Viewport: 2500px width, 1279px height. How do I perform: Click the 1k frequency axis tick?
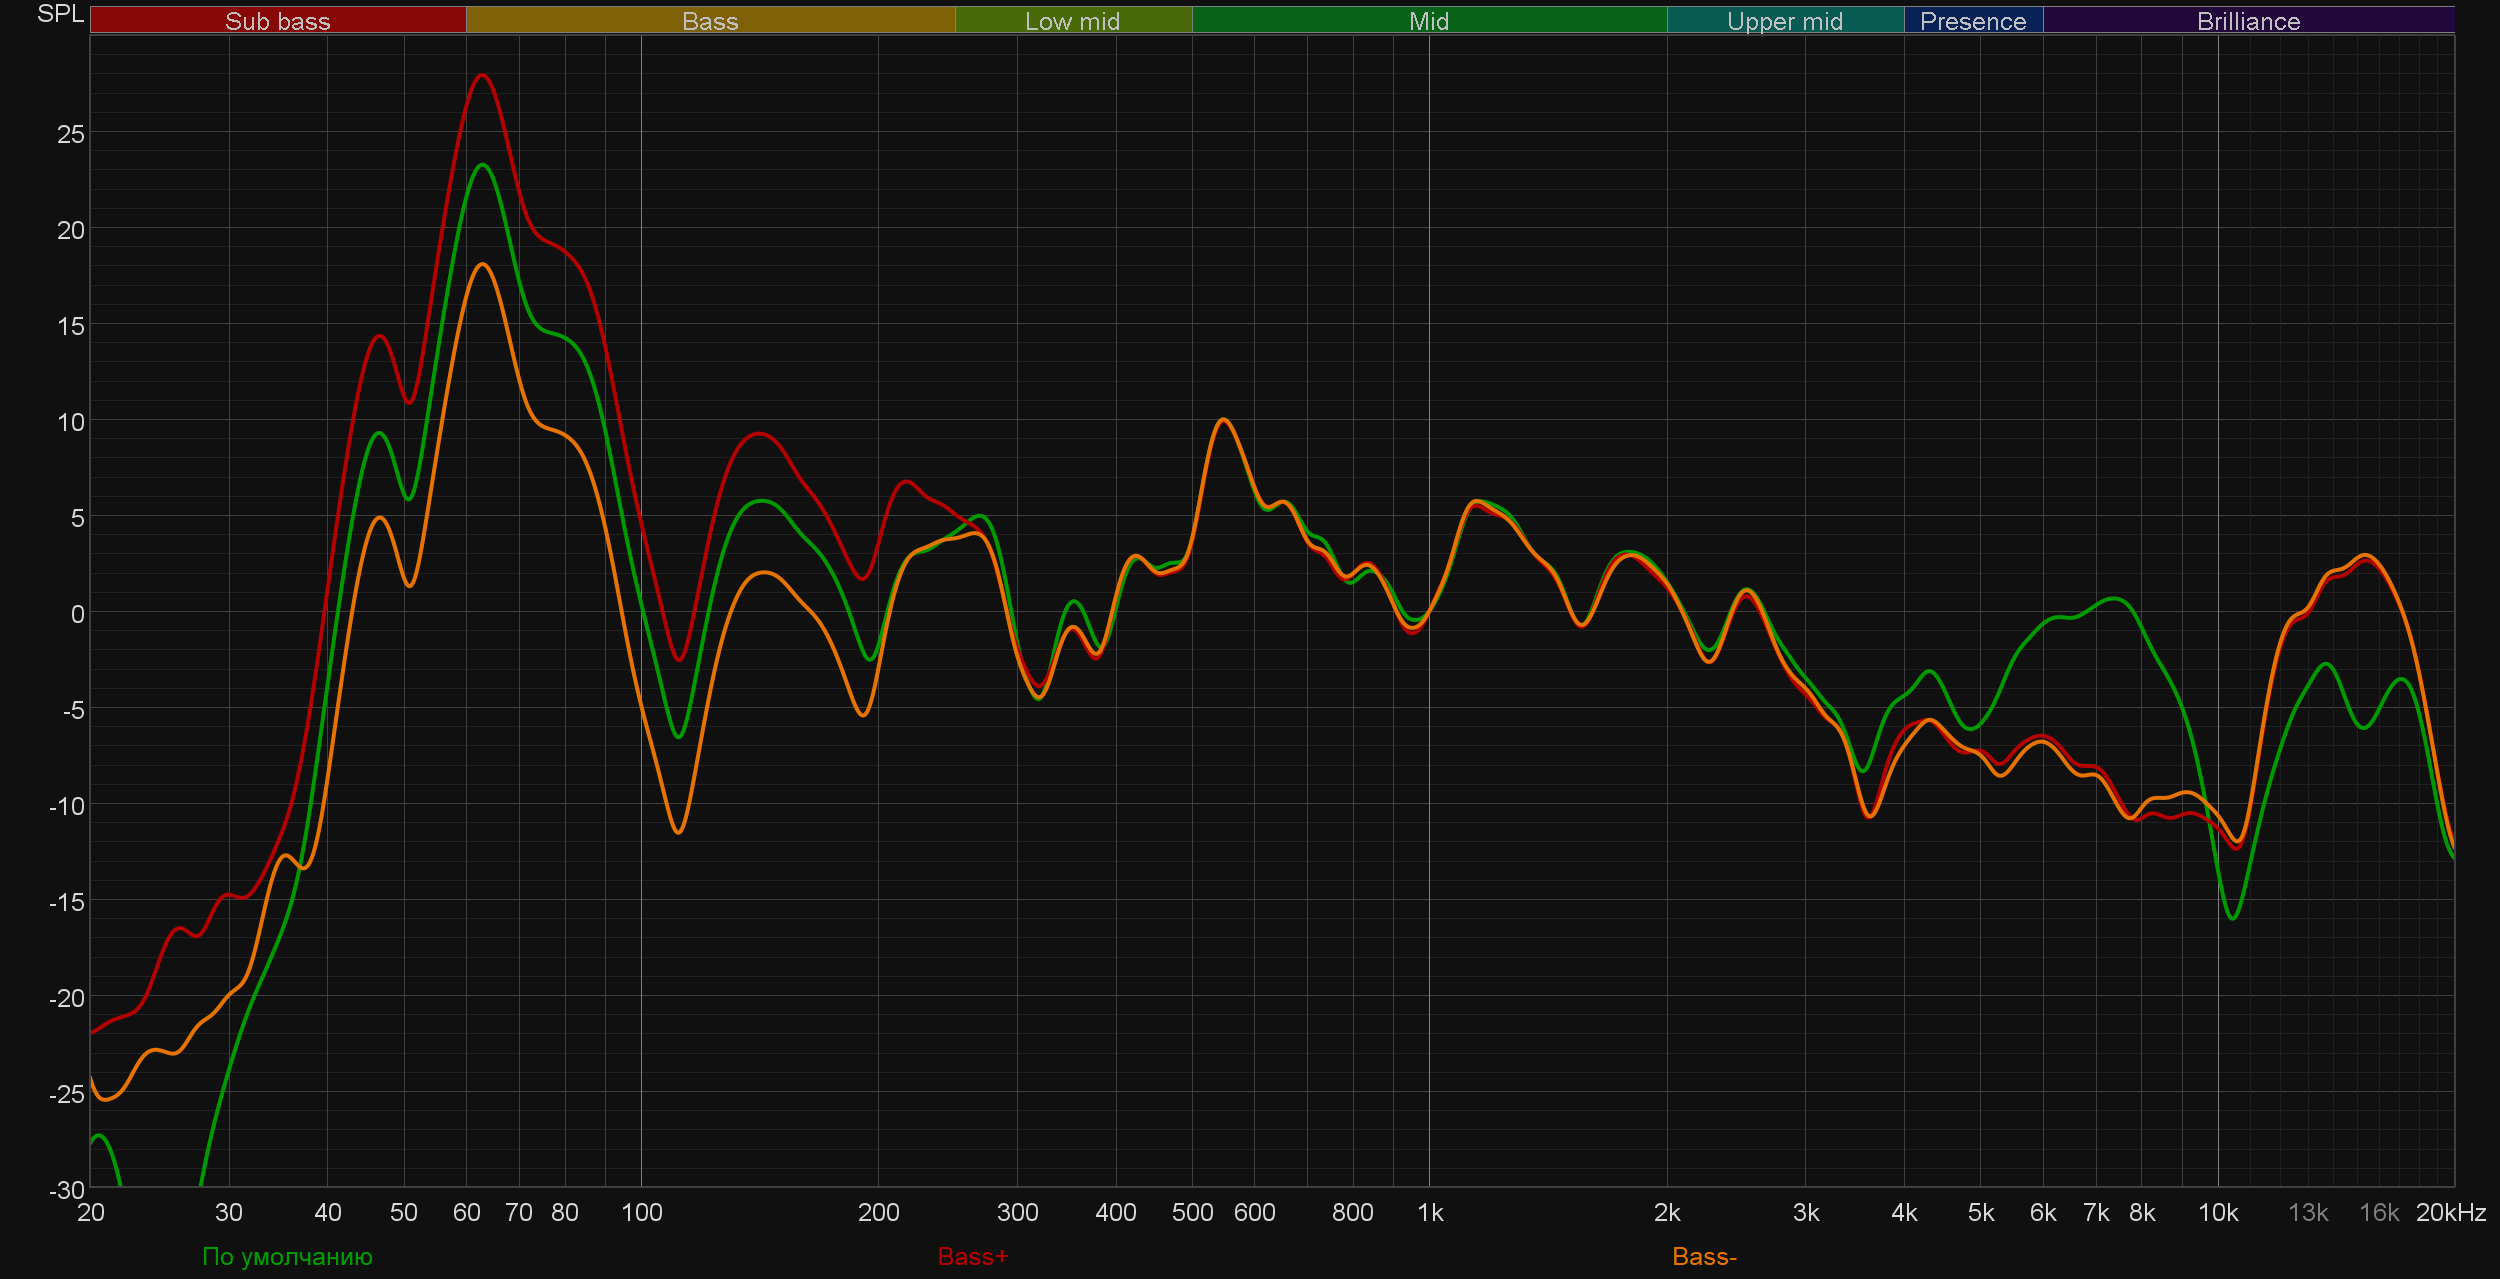tap(1430, 1212)
